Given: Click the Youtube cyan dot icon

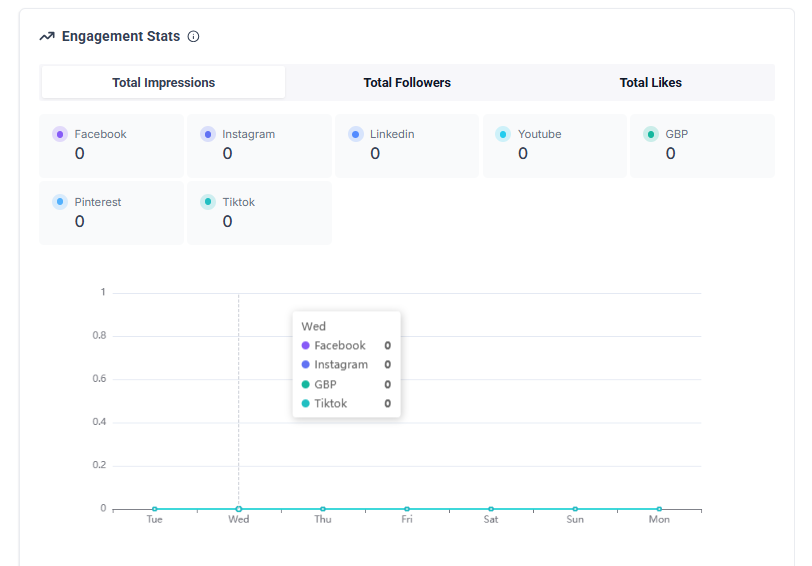Looking at the screenshot, I should [503, 134].
